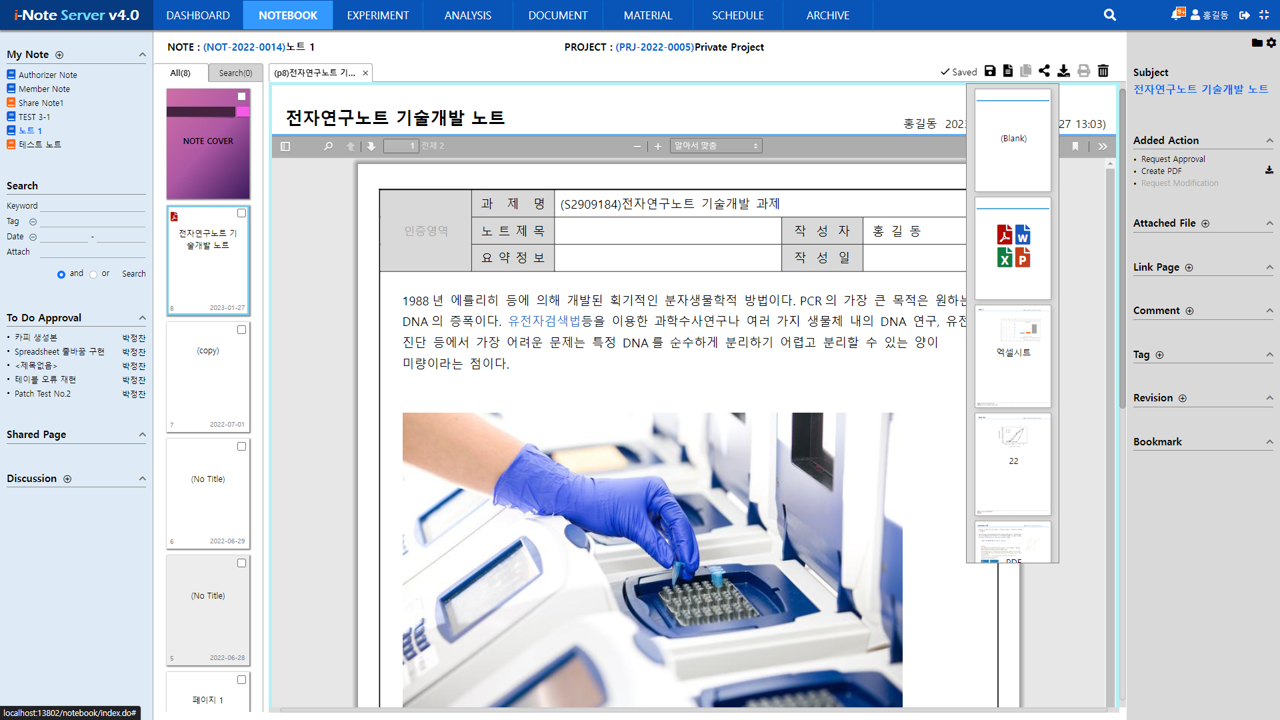Open the Share Note1 notebook
The width and height of the screenshot is (1280, 720).
click(x=41, y=103)
